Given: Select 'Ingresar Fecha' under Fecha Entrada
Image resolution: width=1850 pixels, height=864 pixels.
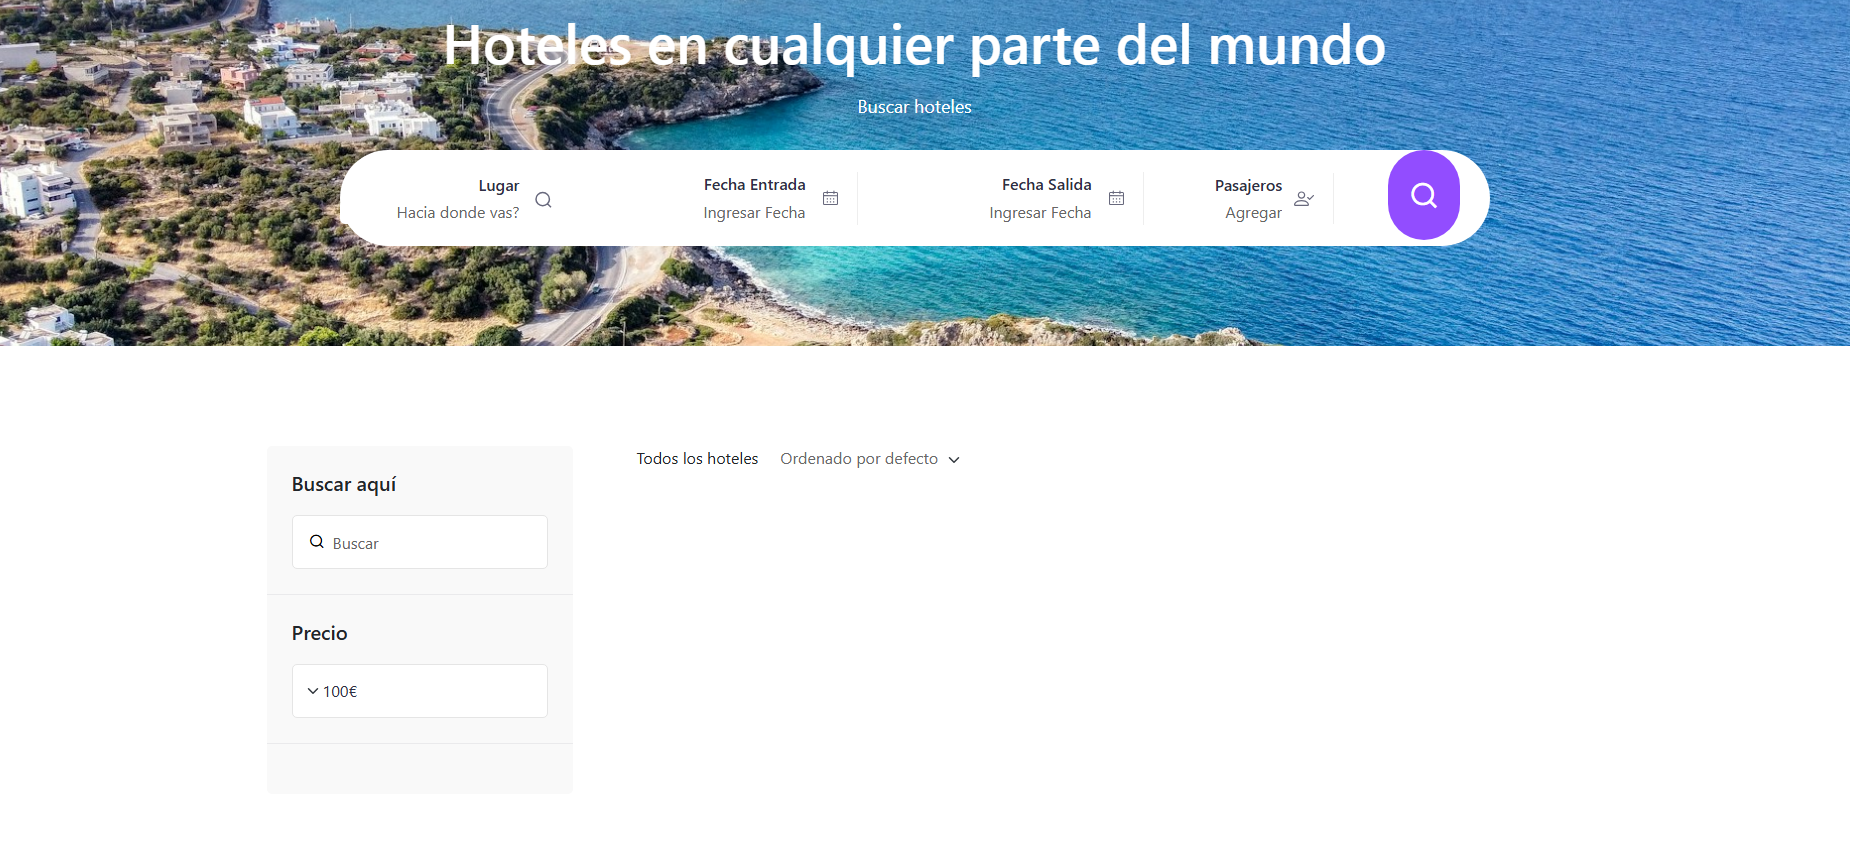Looking at the screenshot, I should (754, 213).
